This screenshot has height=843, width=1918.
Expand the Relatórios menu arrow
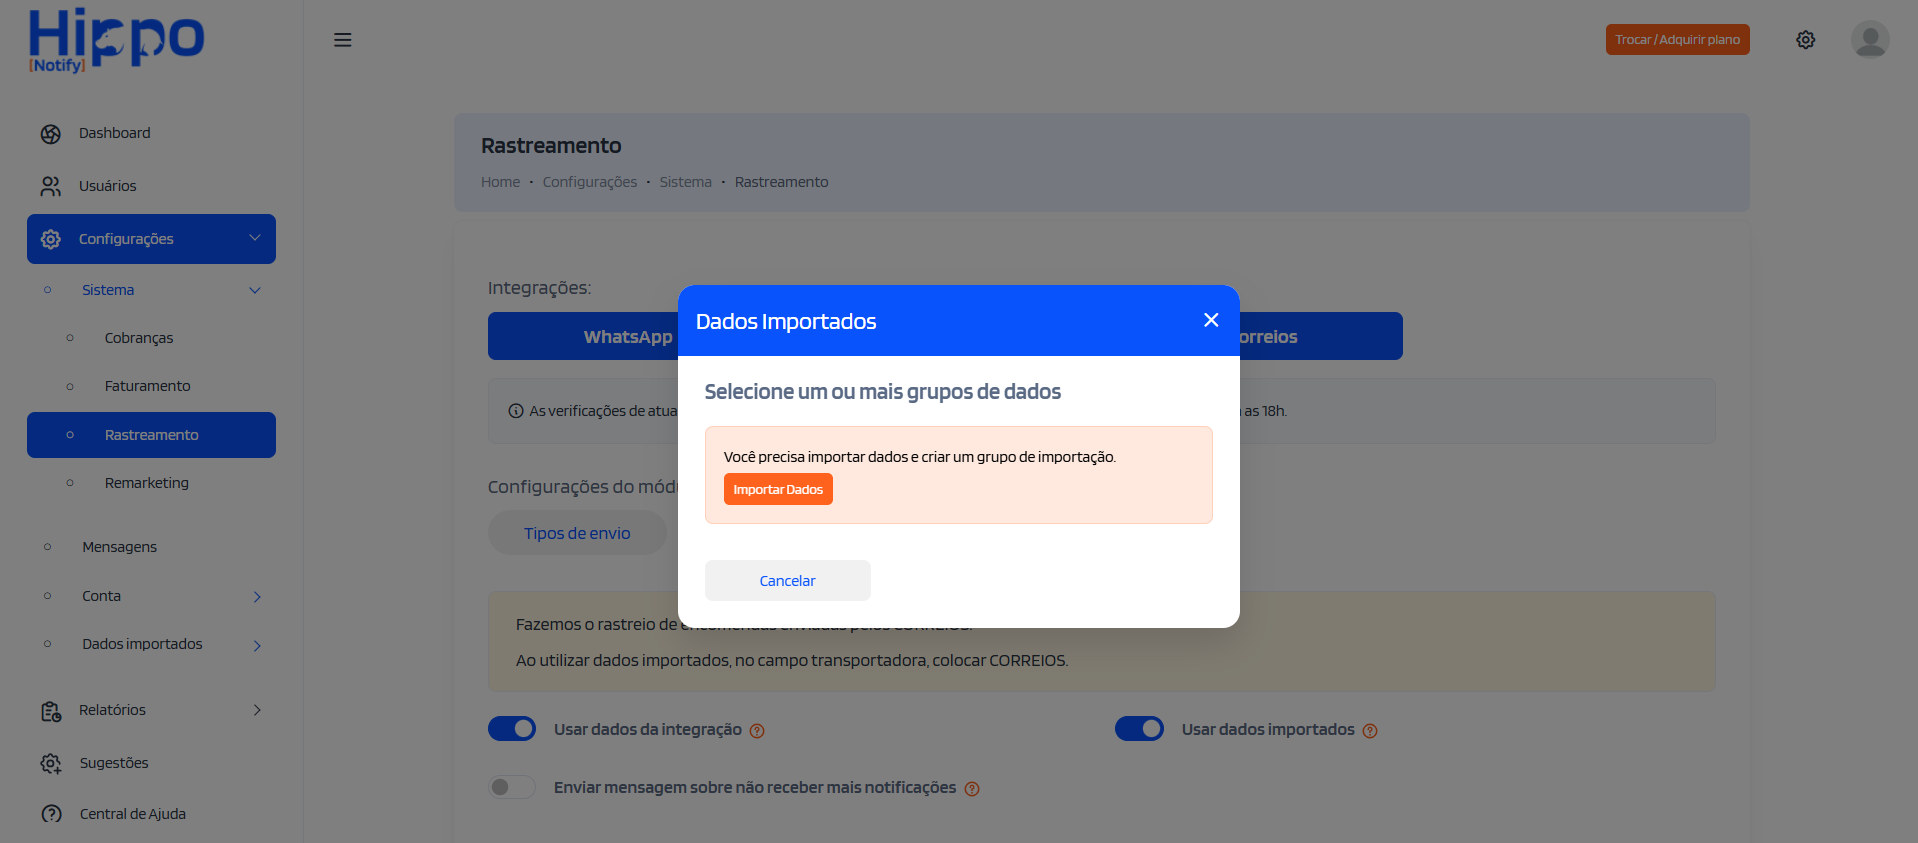257,710
